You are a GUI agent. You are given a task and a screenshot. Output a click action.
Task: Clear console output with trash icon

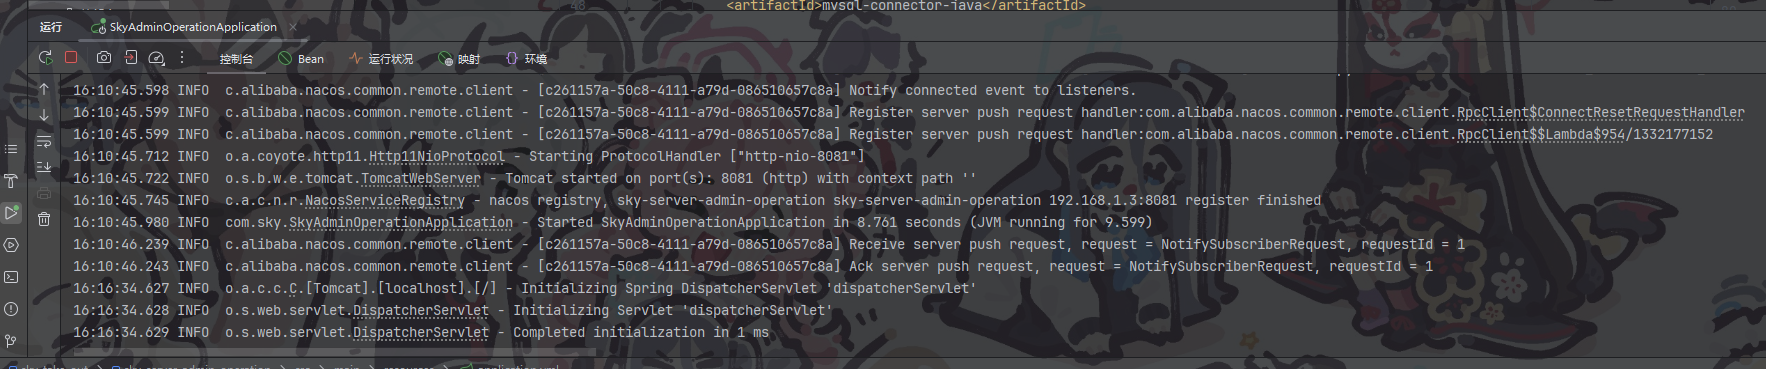pos(44,219)
